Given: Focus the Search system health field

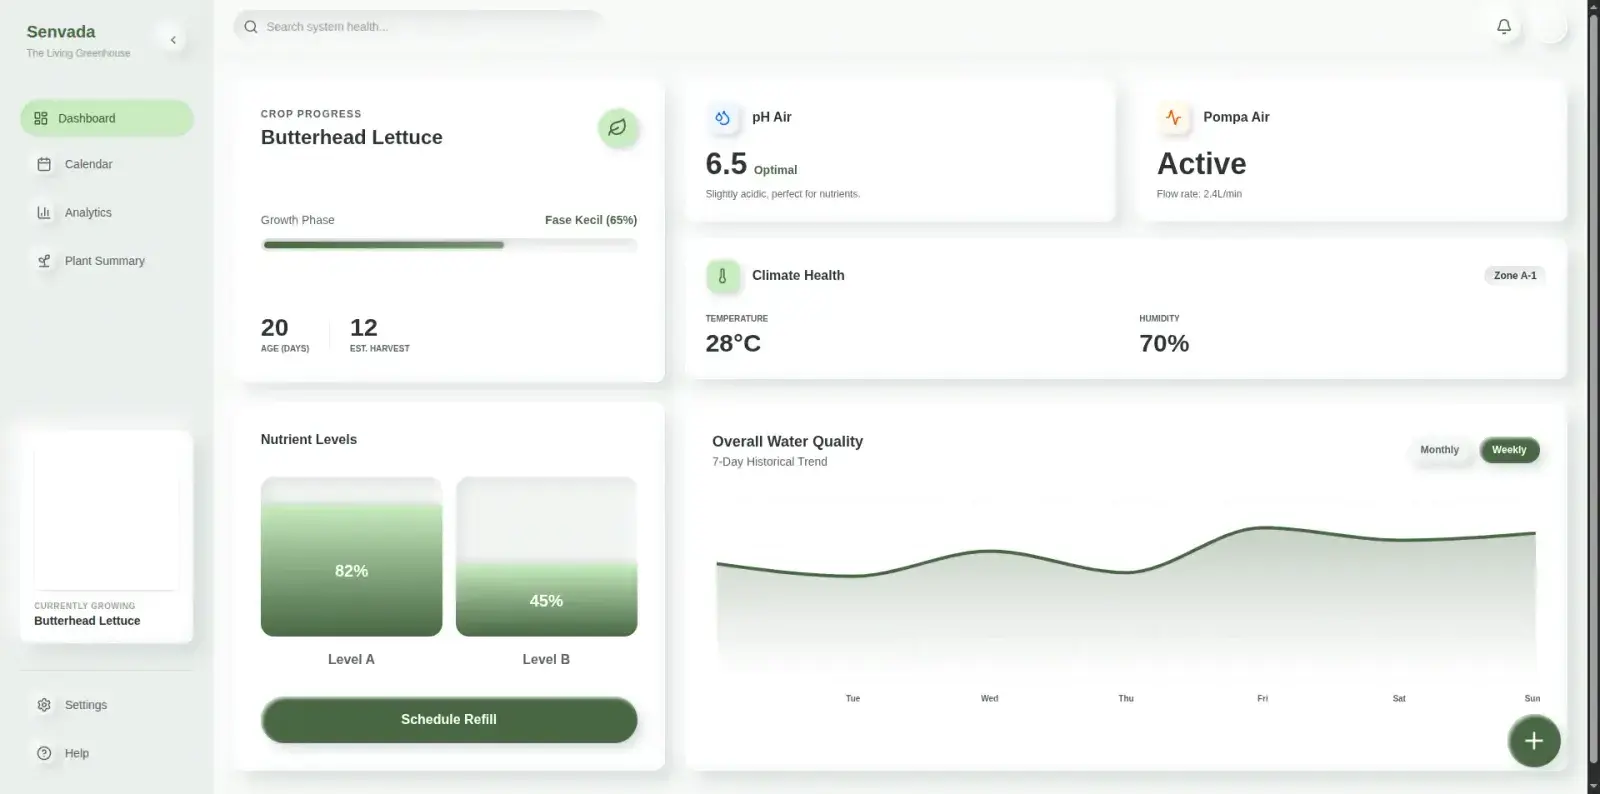Looking at the screenshot, I should [x=418, y=27].
